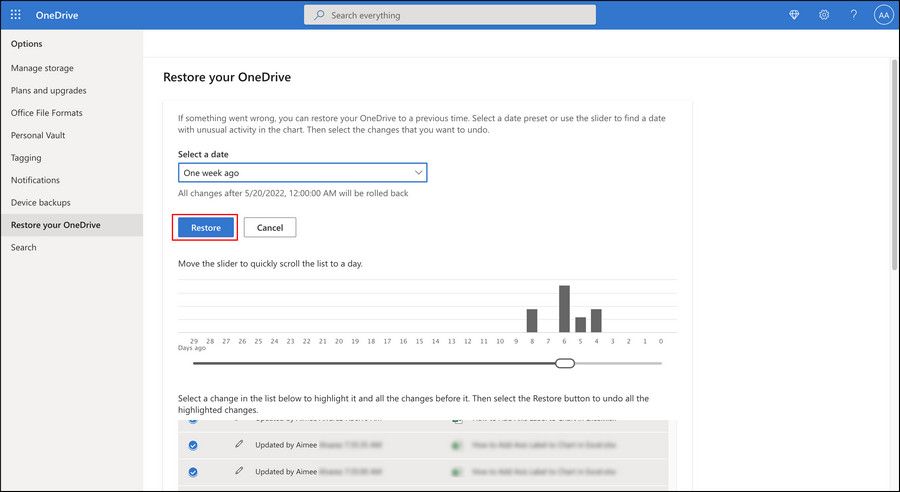Open the Premium diamond icon

[x=794, y=15]
